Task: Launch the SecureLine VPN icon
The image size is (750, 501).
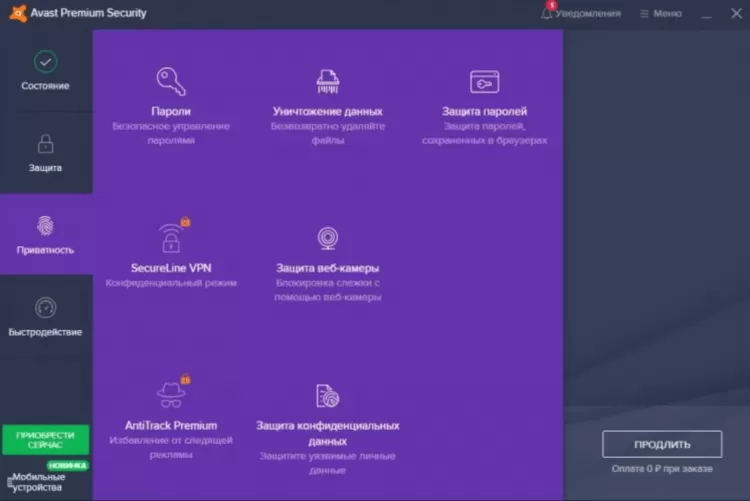Action: pyautogui.click(x=171, y=238)
